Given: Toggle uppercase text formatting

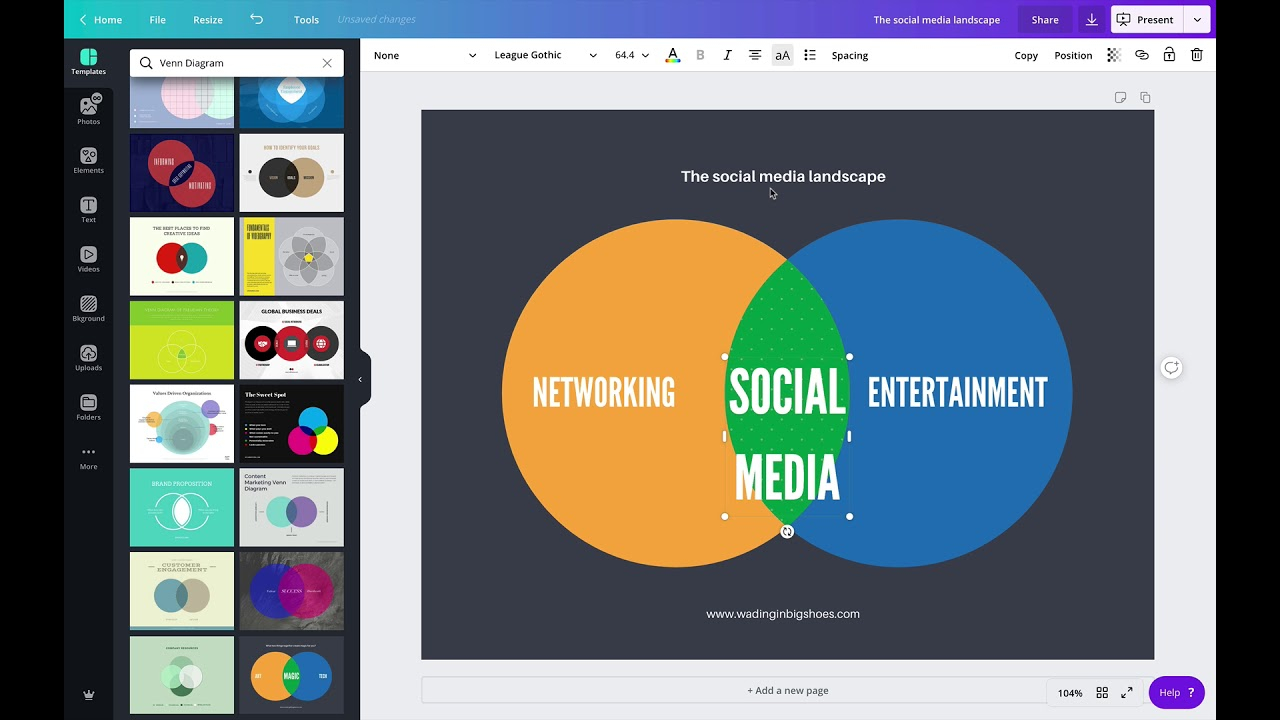Looking at the screenshot, I should coord(782,55).
